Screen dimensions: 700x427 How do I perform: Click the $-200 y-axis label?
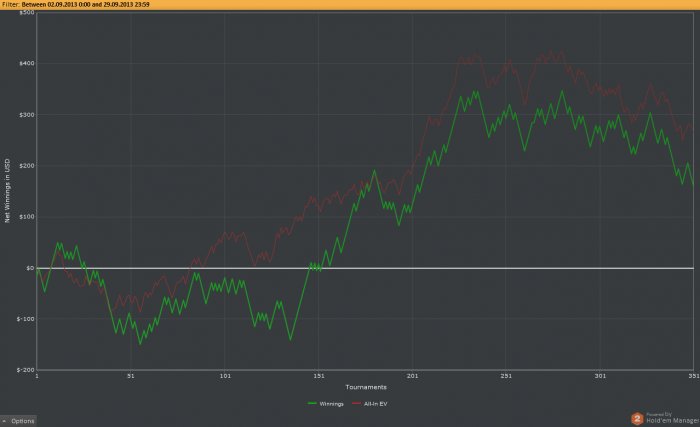[x=25, y=370]
